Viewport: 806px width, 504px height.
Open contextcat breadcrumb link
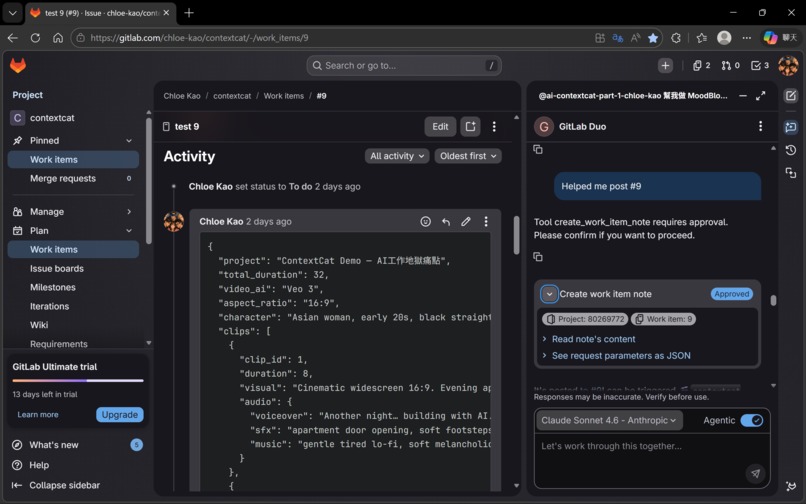pyautogui.click(x=232, y=96)
